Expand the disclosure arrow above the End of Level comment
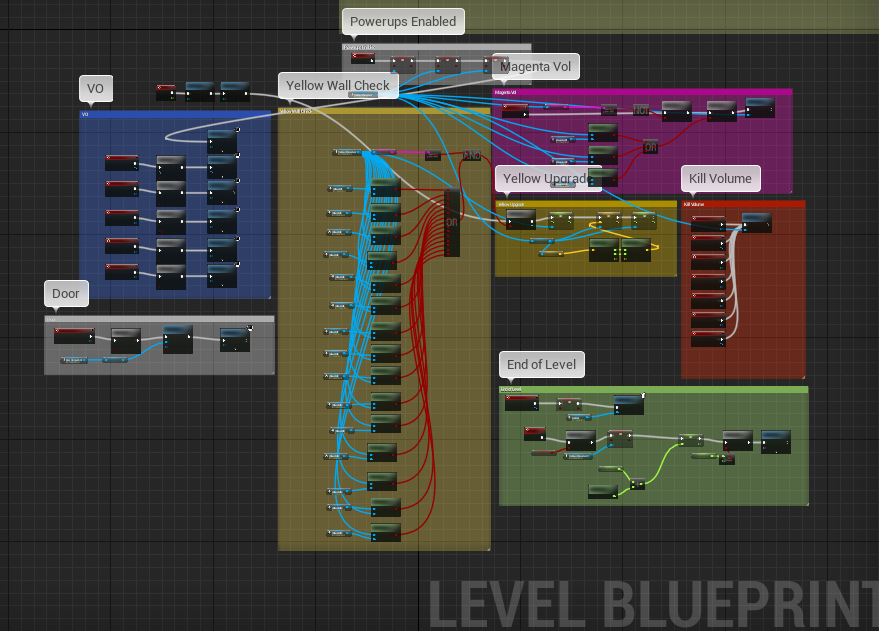This screenshot has width=879, height=631. [x=510, y=382]
